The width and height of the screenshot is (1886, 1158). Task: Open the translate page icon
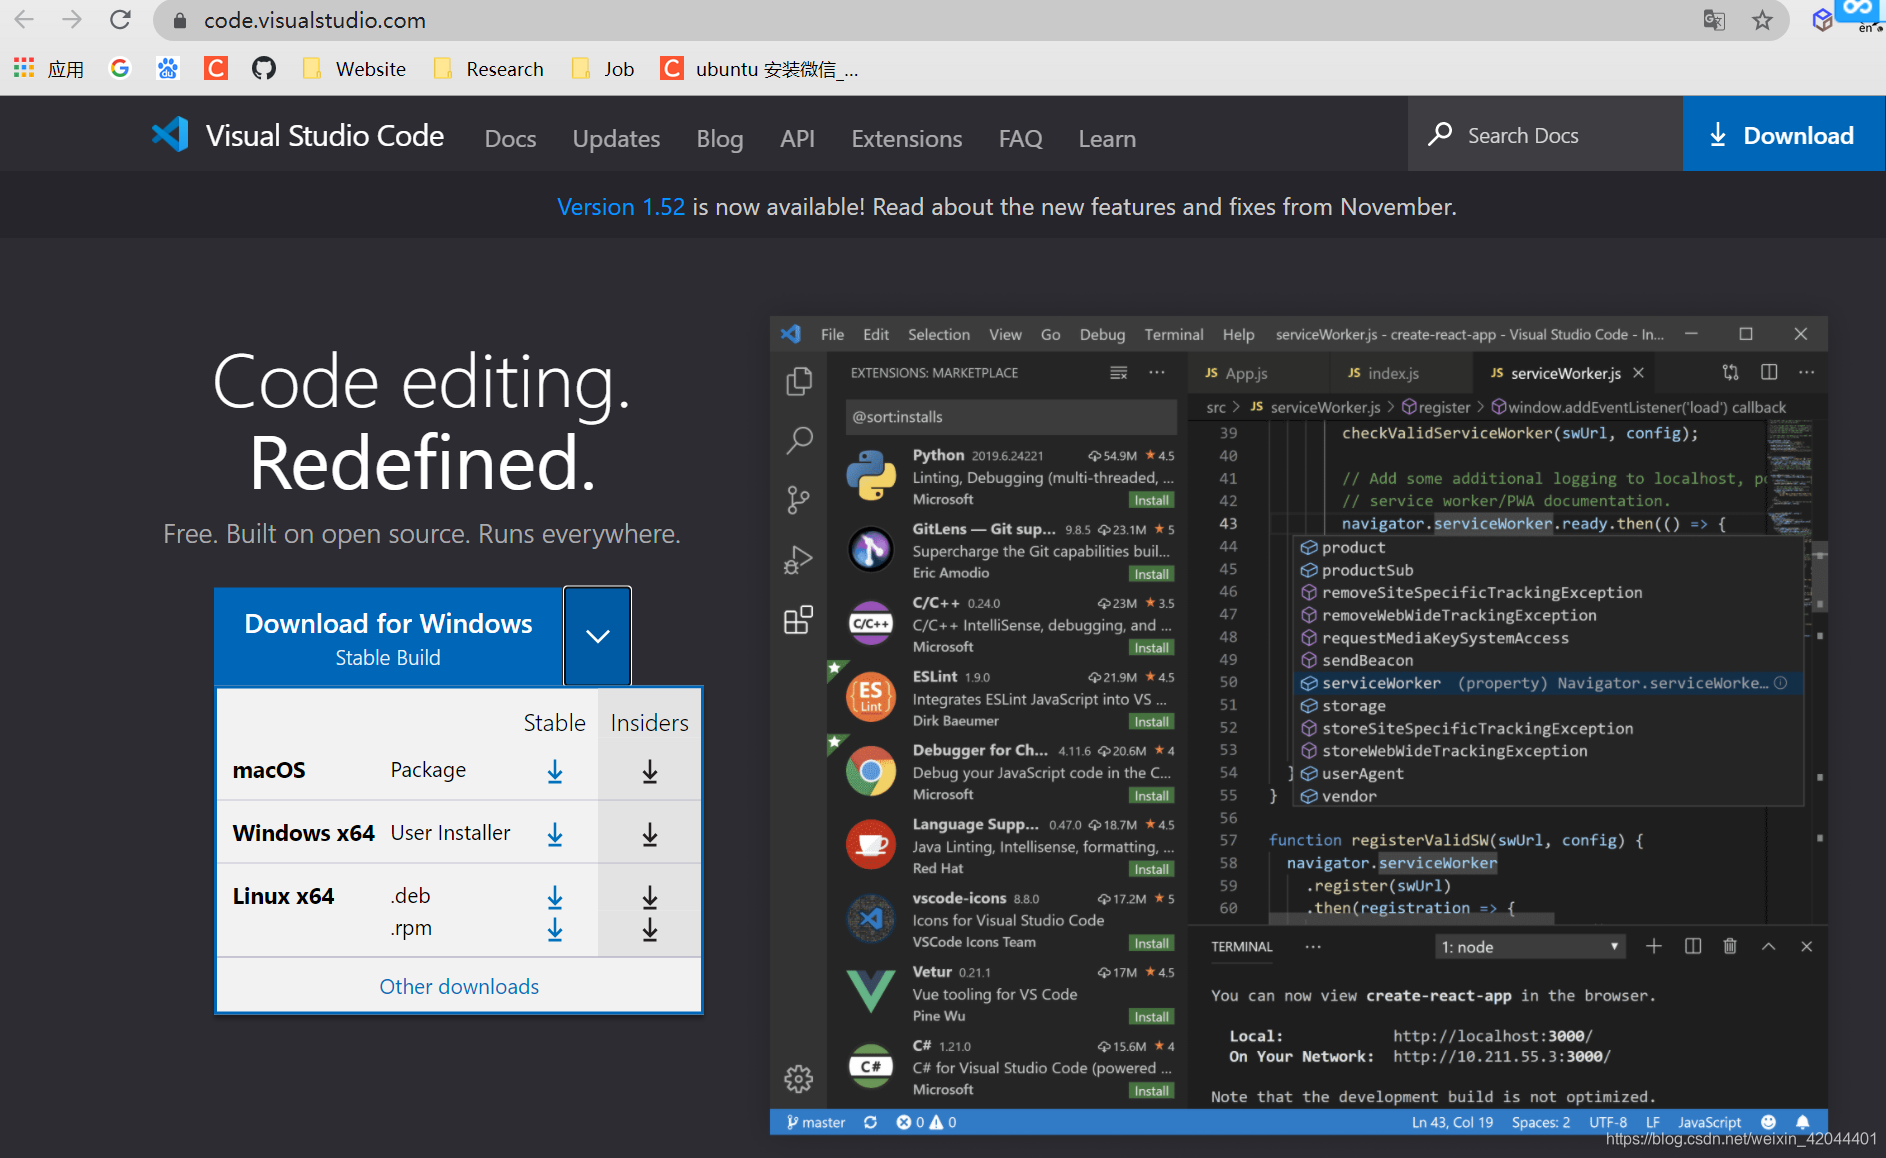1714,20
